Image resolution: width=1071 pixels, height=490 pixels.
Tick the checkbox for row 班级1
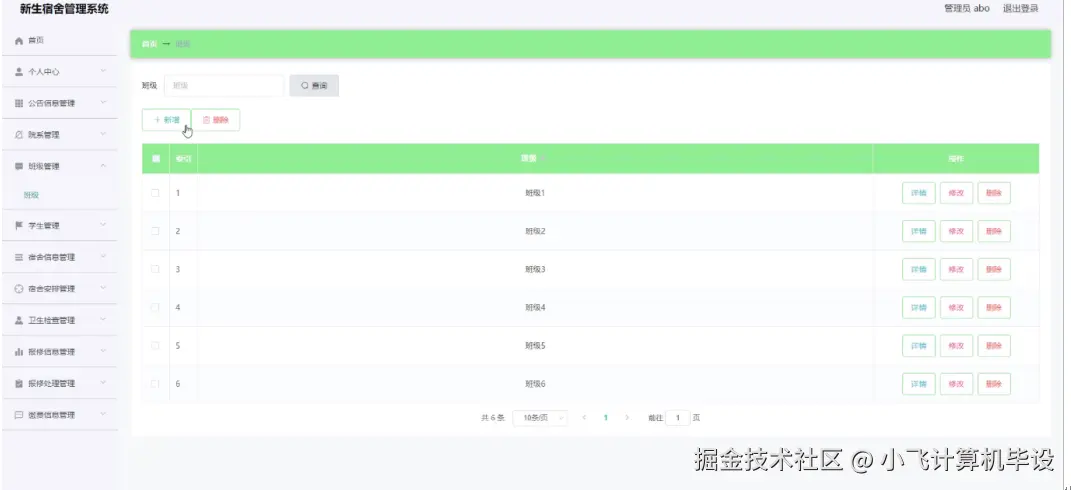tap(155, 193)
